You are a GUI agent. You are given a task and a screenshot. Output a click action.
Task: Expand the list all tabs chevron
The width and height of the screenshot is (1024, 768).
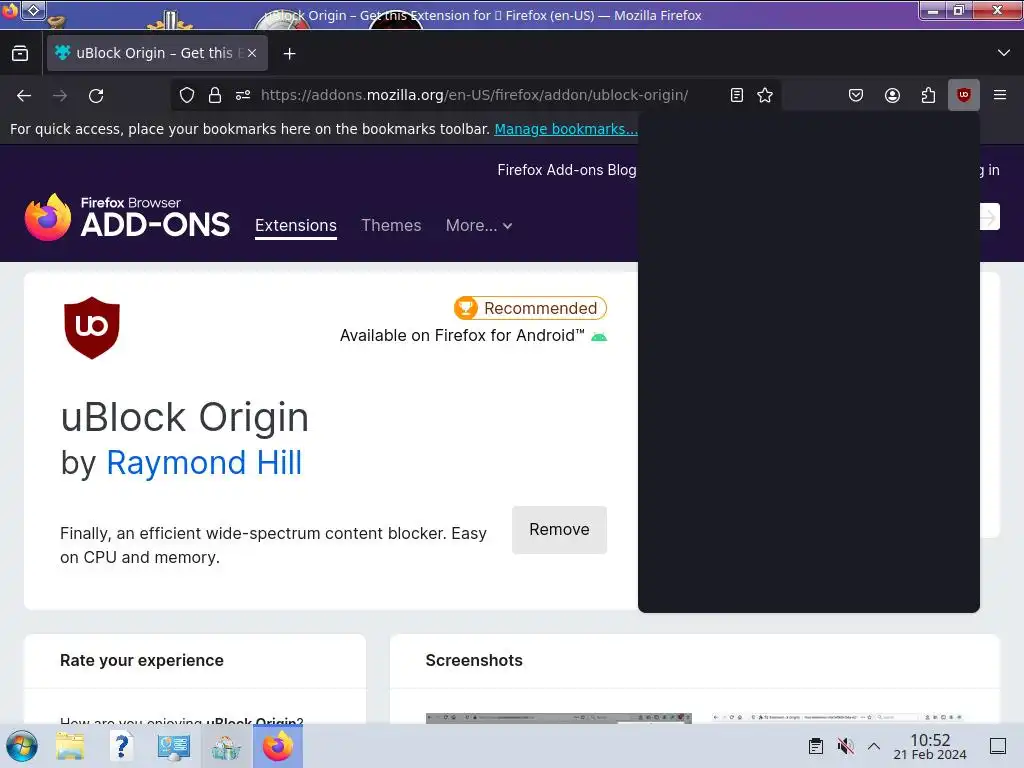1004,53
